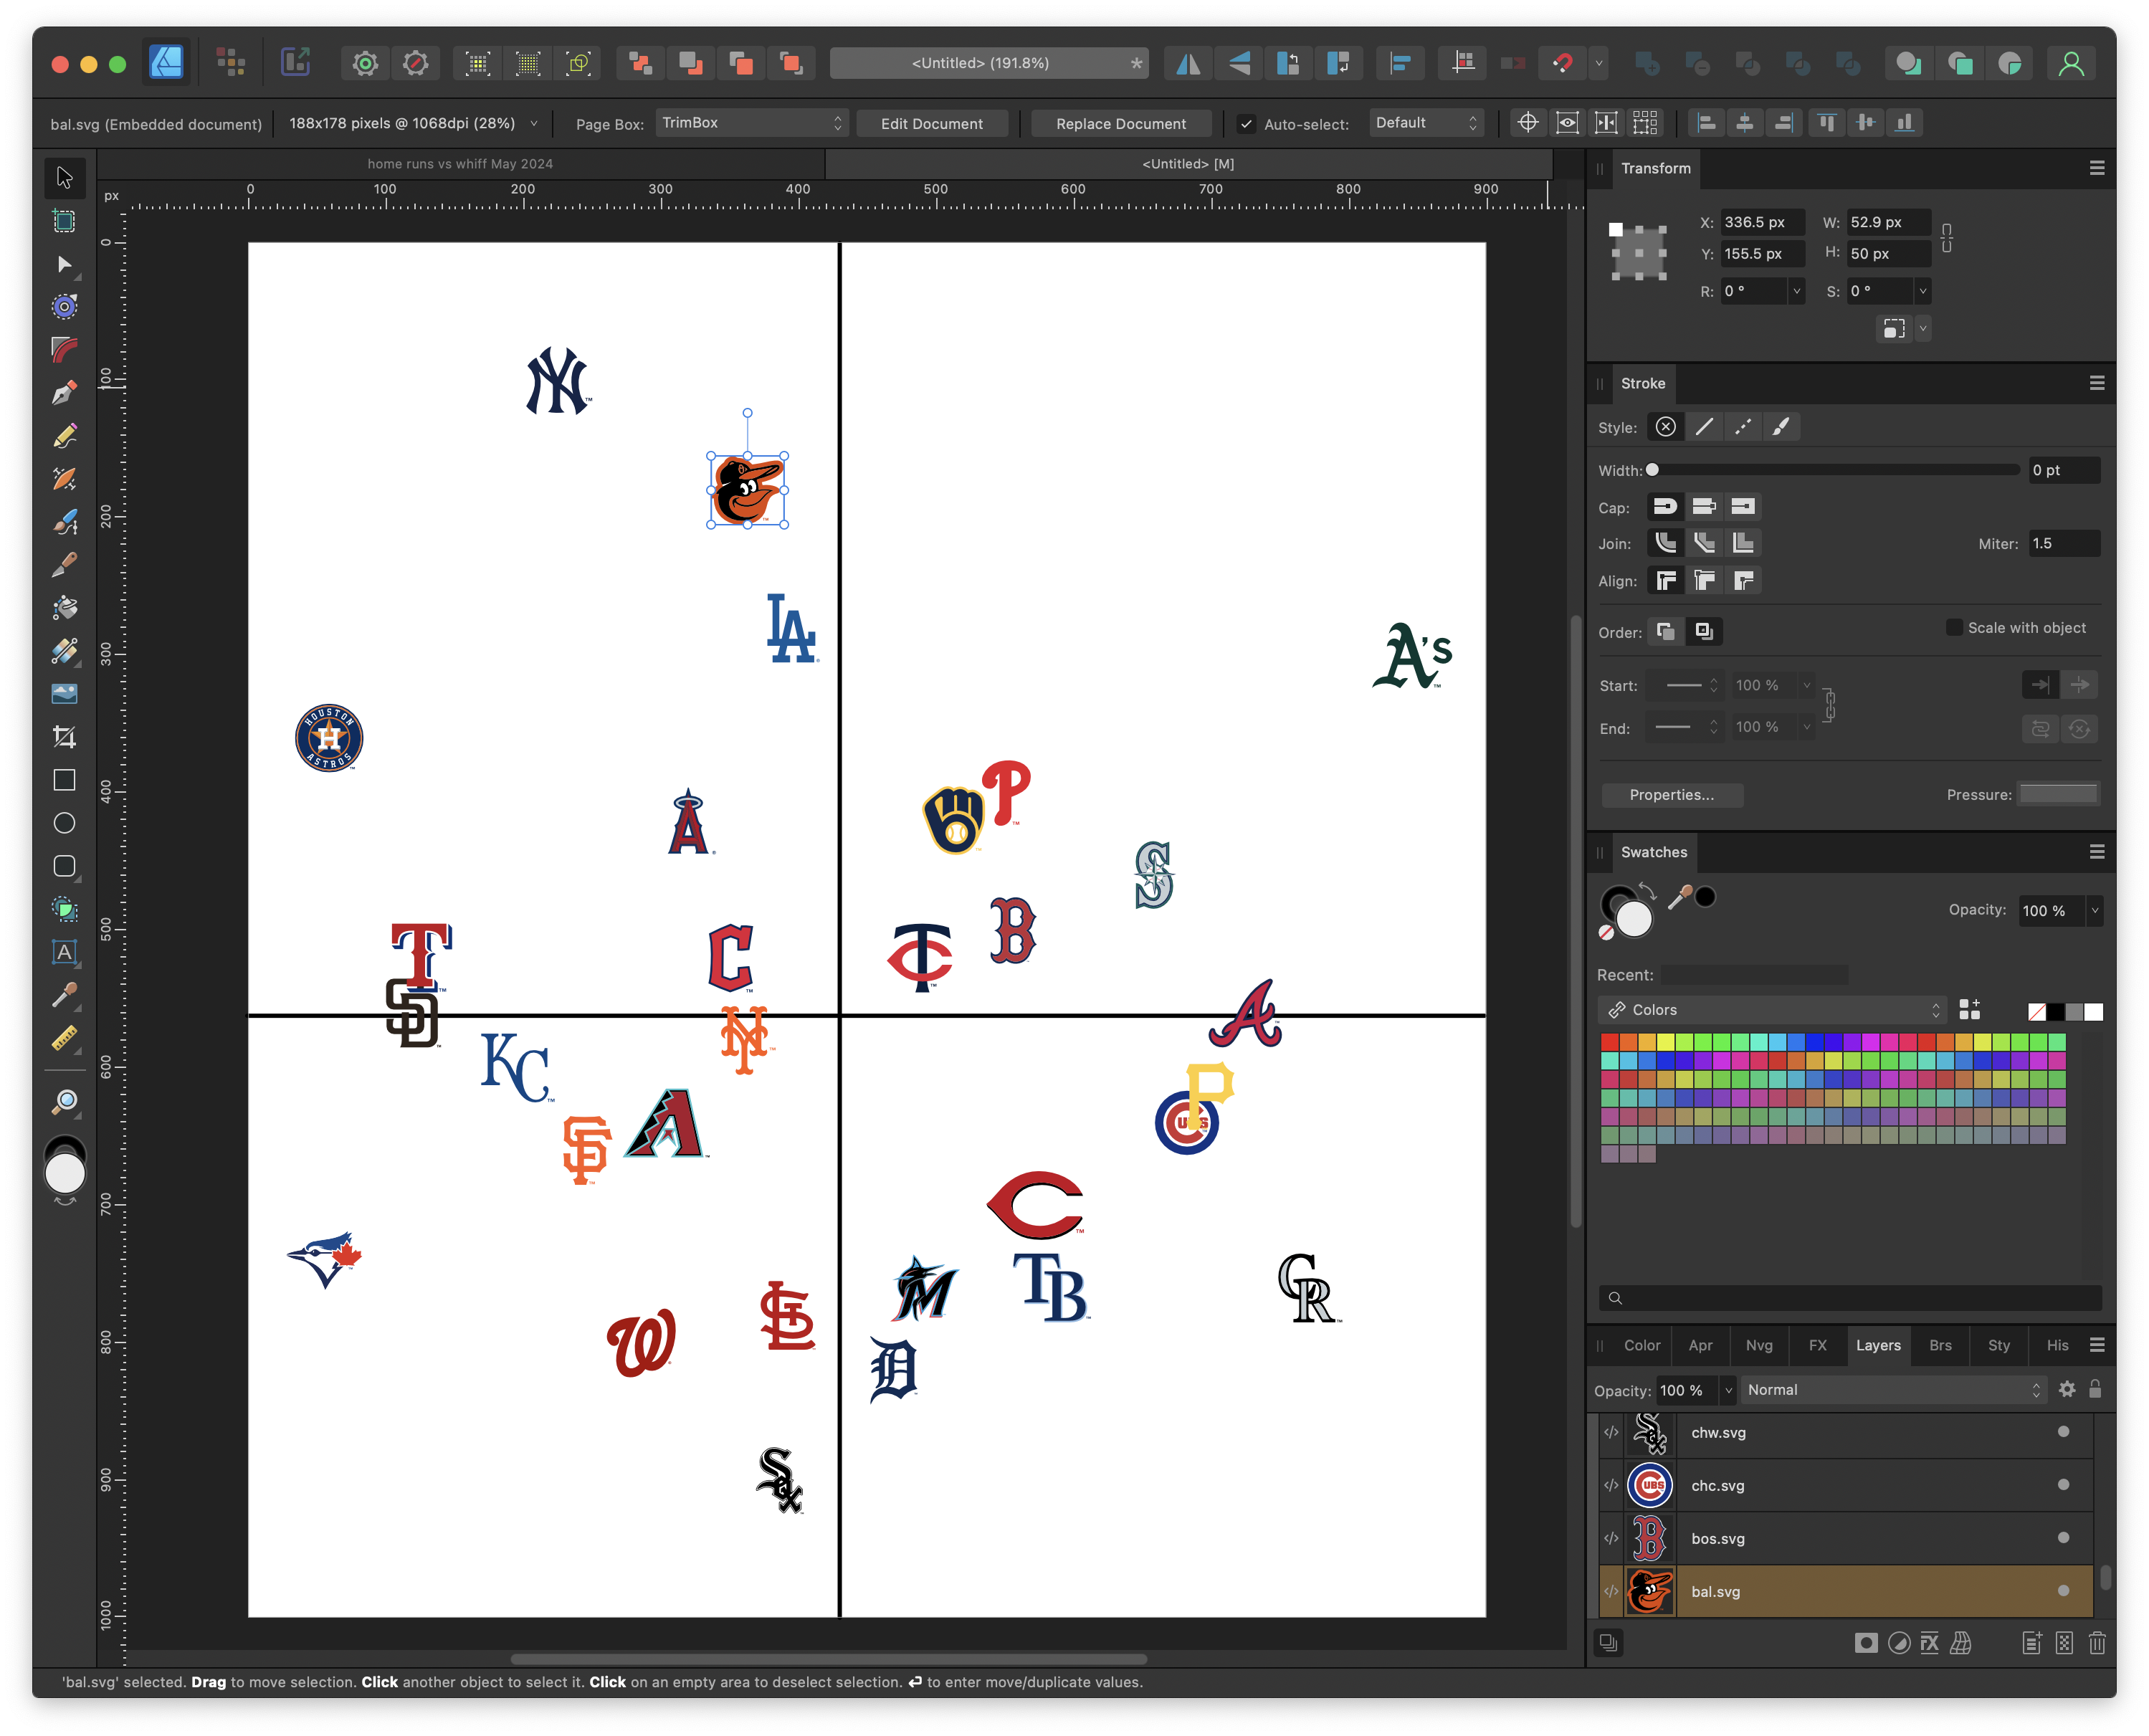2149x1736 pixels.
Task: Select the Pen tool
Action: click(64, 392)
